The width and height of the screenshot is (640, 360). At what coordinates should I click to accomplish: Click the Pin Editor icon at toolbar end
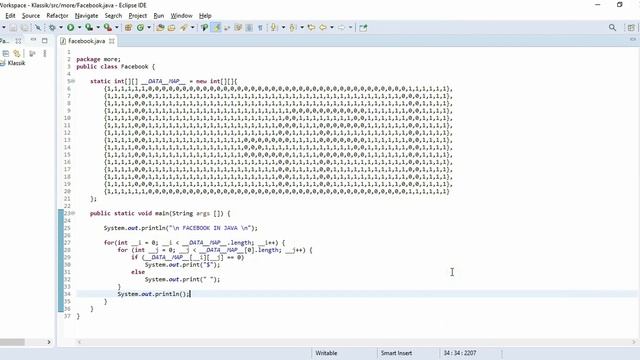coord(363,28)
